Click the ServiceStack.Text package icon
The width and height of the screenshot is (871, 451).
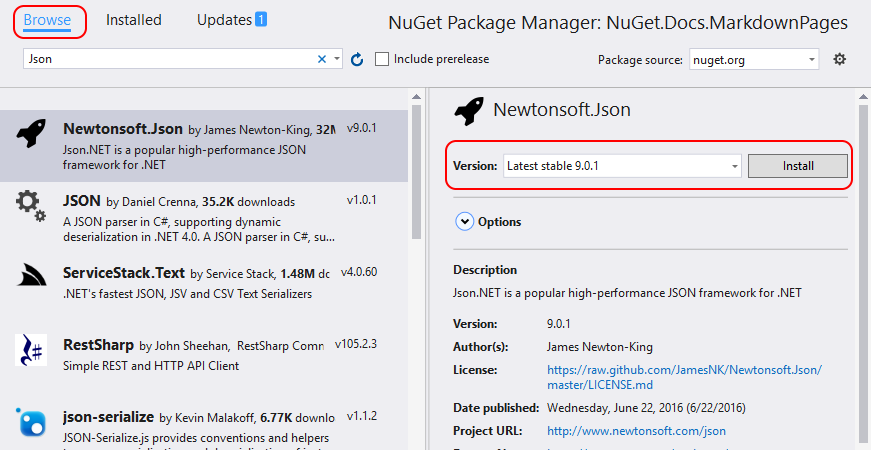tap(32, 274)
